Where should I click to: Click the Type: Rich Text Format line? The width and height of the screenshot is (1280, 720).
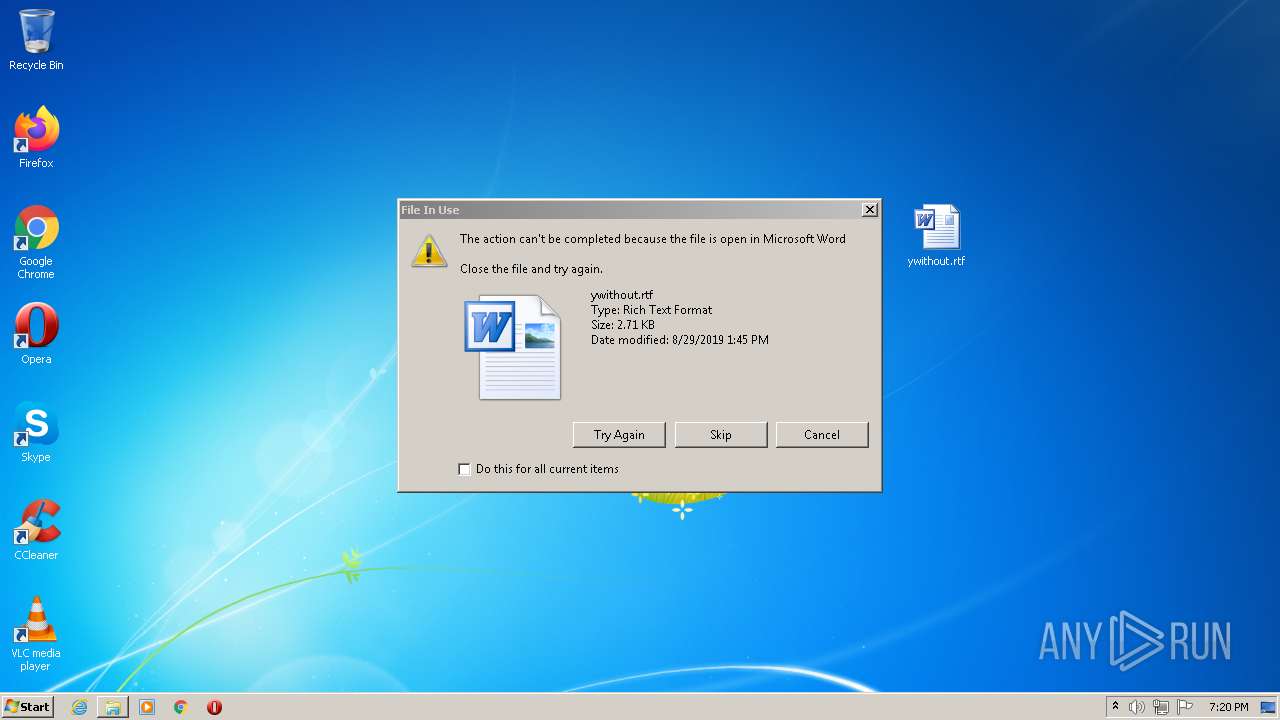coord(651,310)
